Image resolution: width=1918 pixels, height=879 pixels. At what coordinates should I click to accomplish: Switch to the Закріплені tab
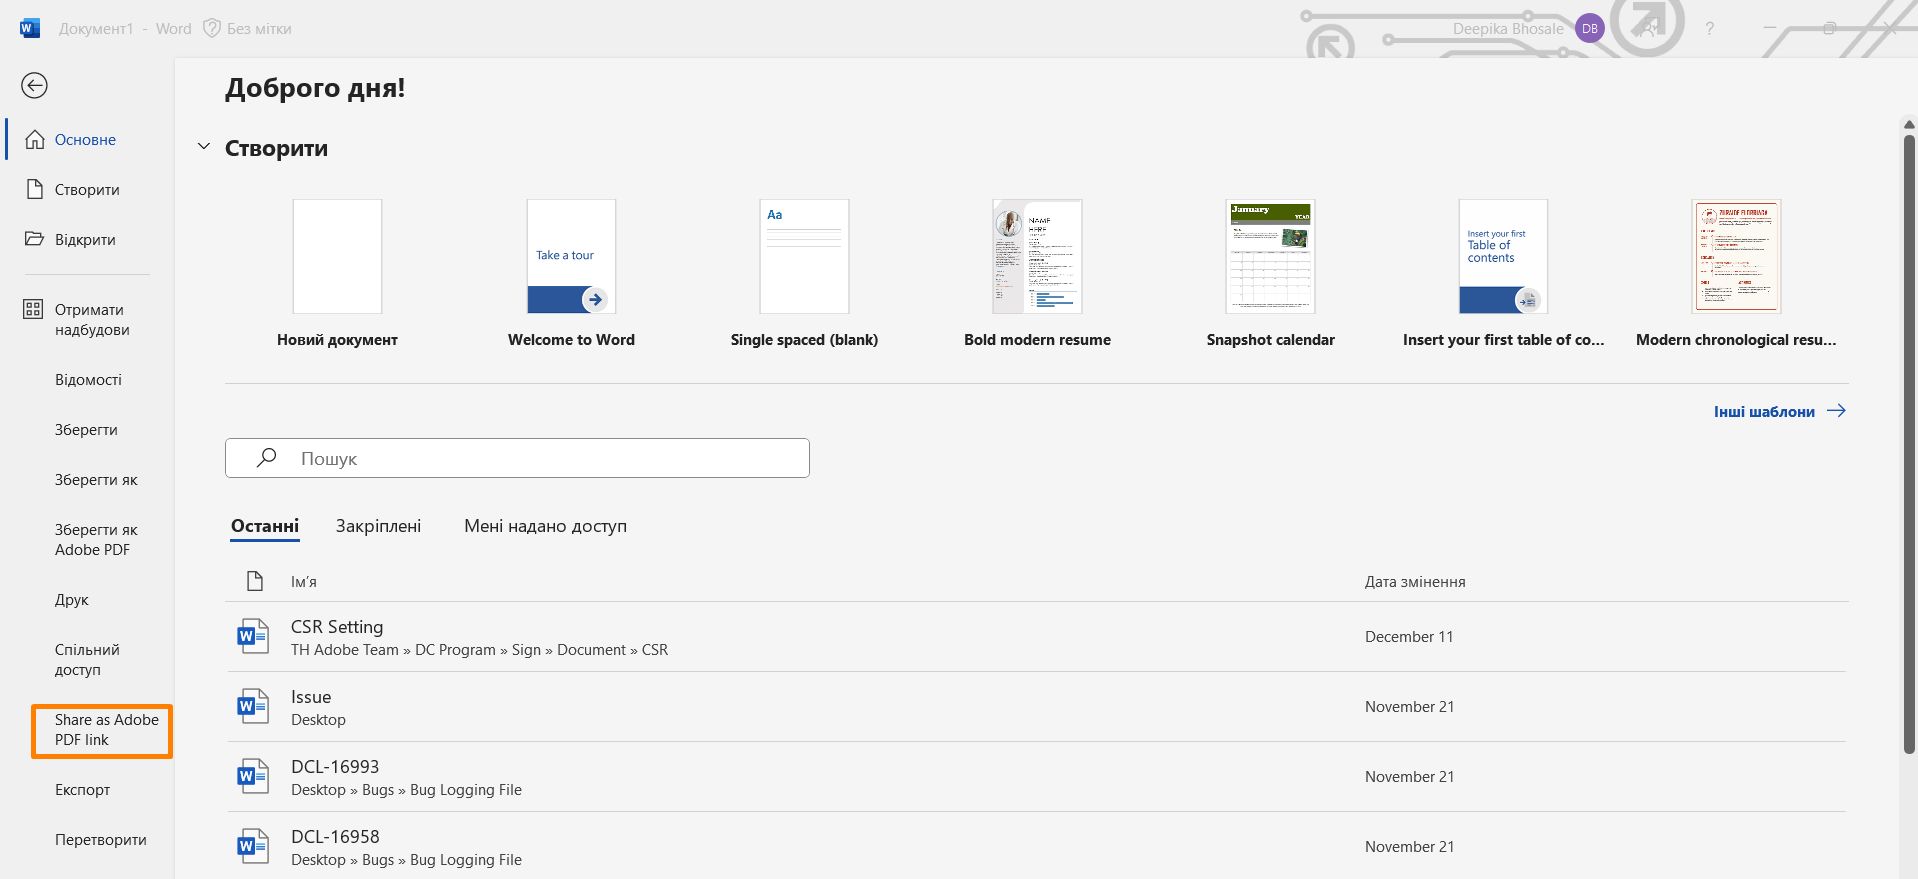pyautogui.click(x=378, y=526)
